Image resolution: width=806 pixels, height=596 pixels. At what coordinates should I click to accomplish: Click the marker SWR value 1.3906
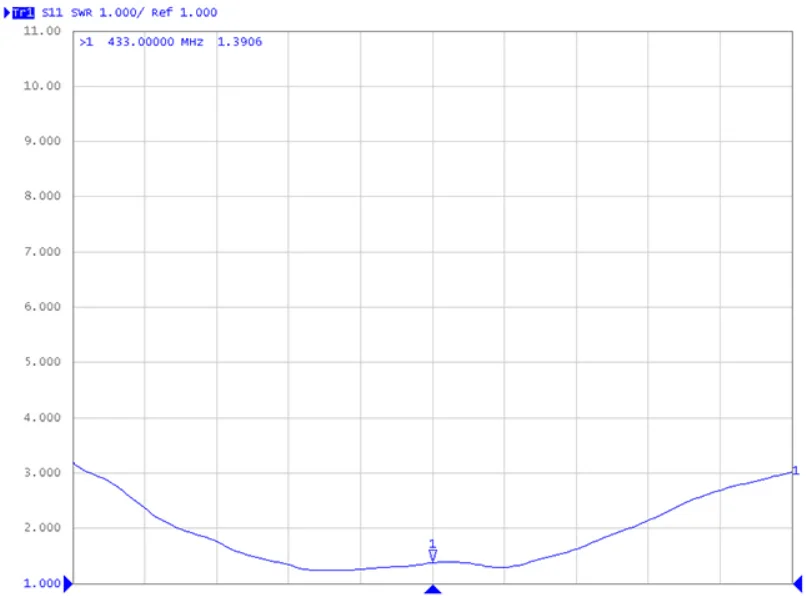pyautogui.click(x=240, y=42)
